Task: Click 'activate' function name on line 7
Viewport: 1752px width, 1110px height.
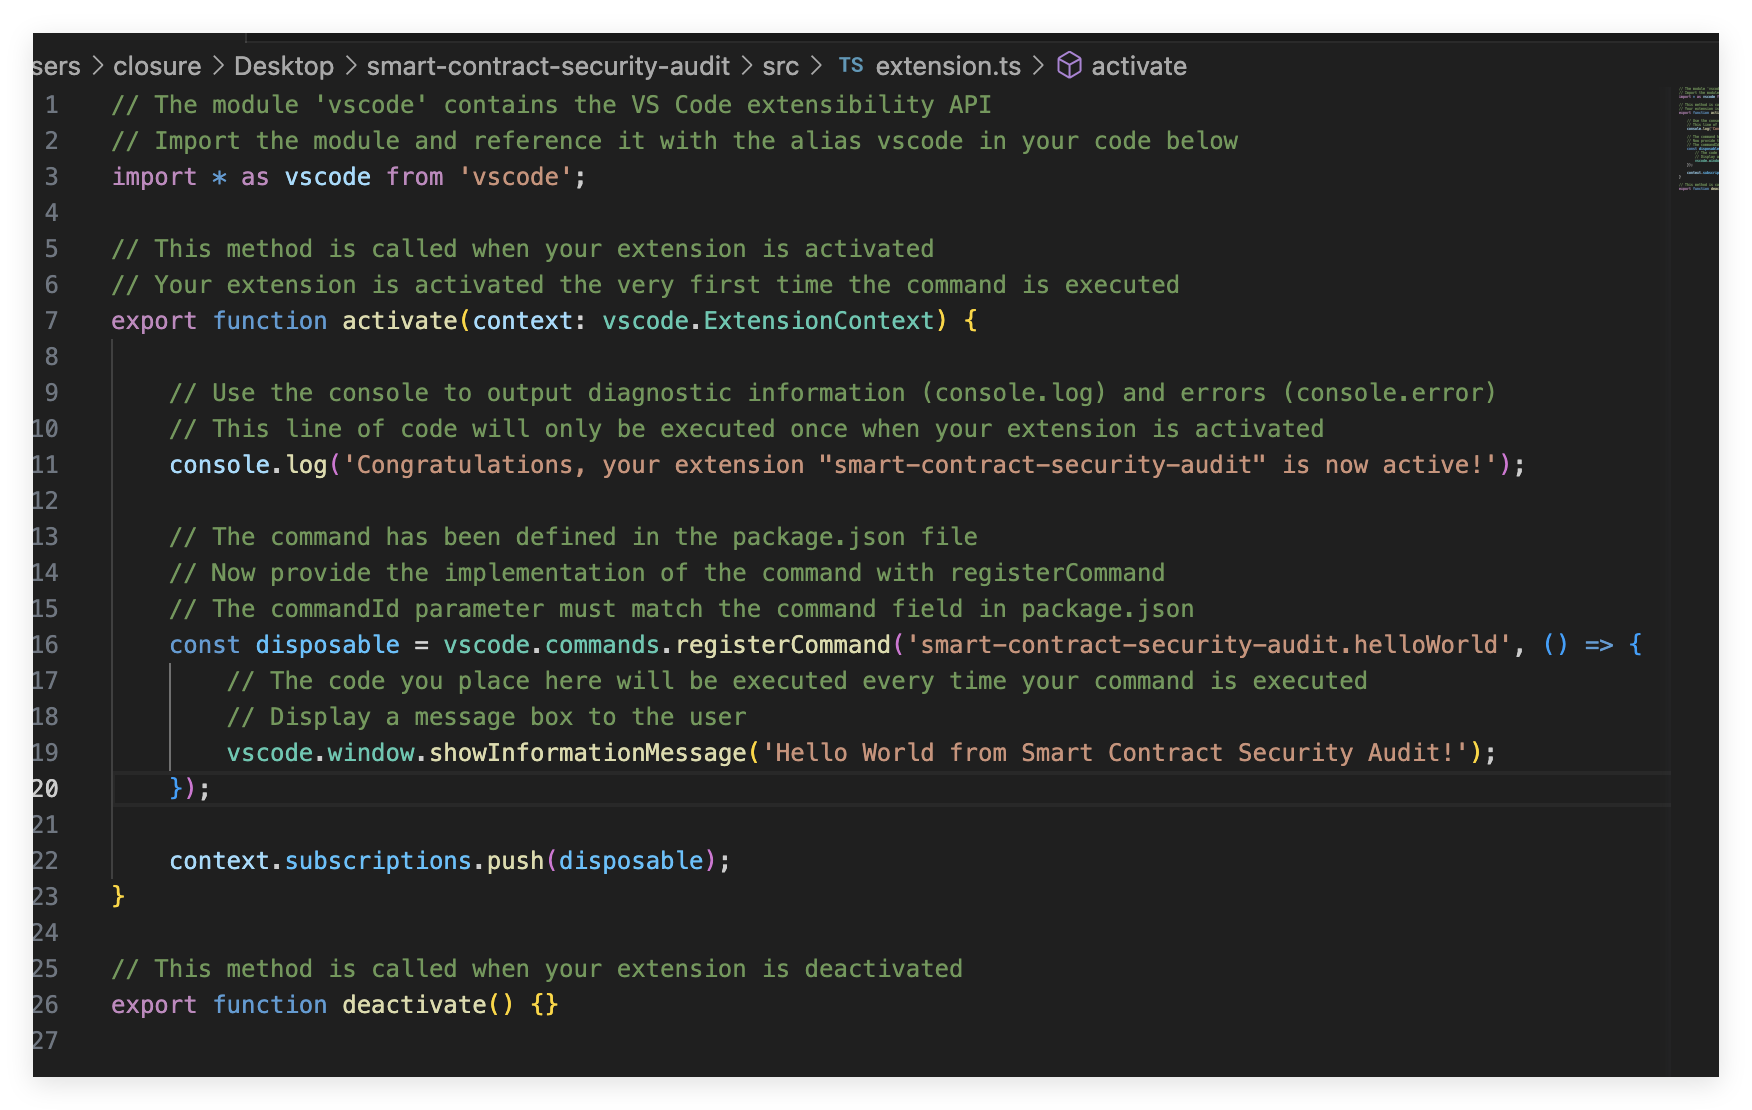Action: click(400, 321)
